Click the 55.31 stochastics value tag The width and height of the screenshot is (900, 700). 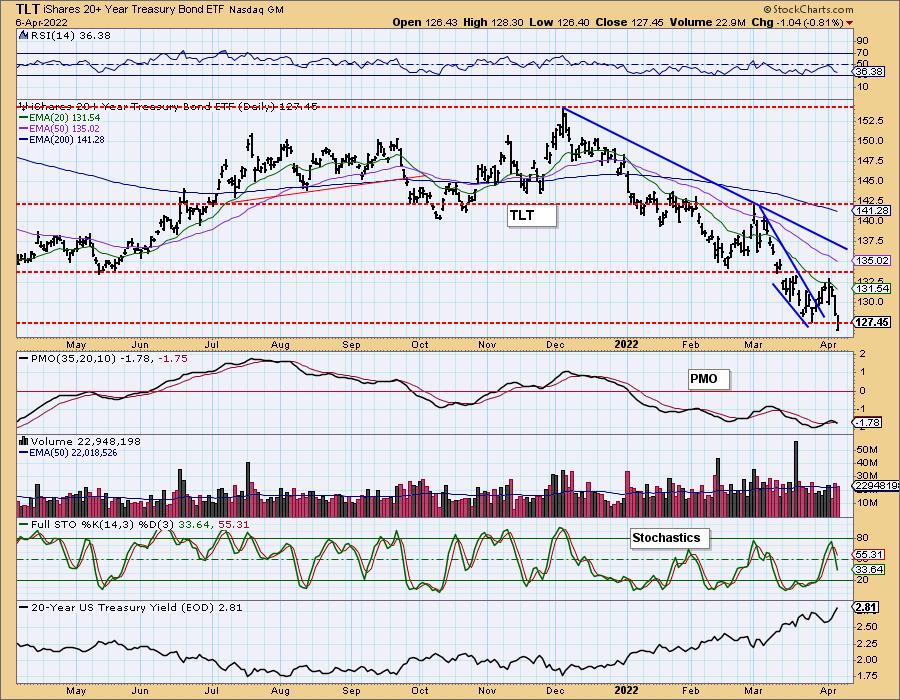[869, 555]
